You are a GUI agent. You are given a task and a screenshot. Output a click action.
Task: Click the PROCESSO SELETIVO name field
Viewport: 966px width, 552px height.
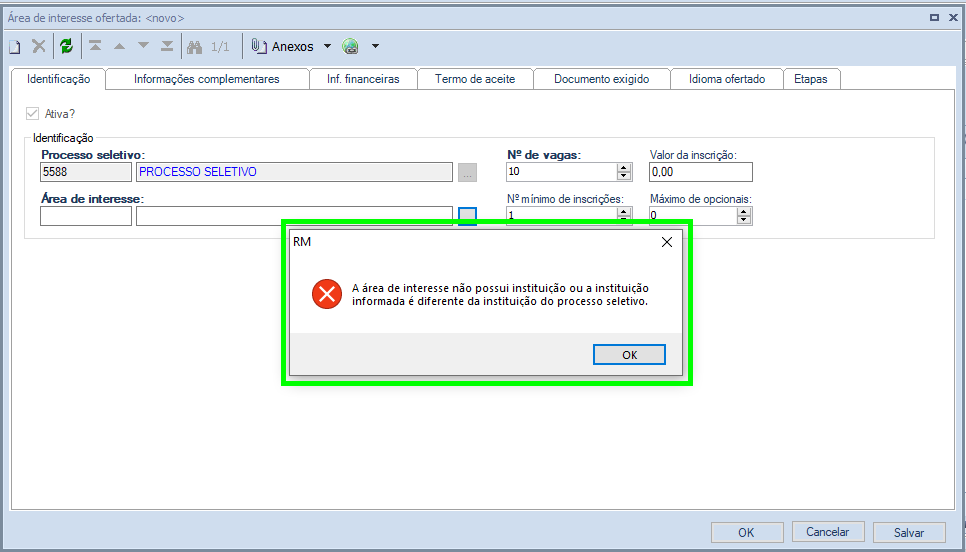(x=294, y=172)
